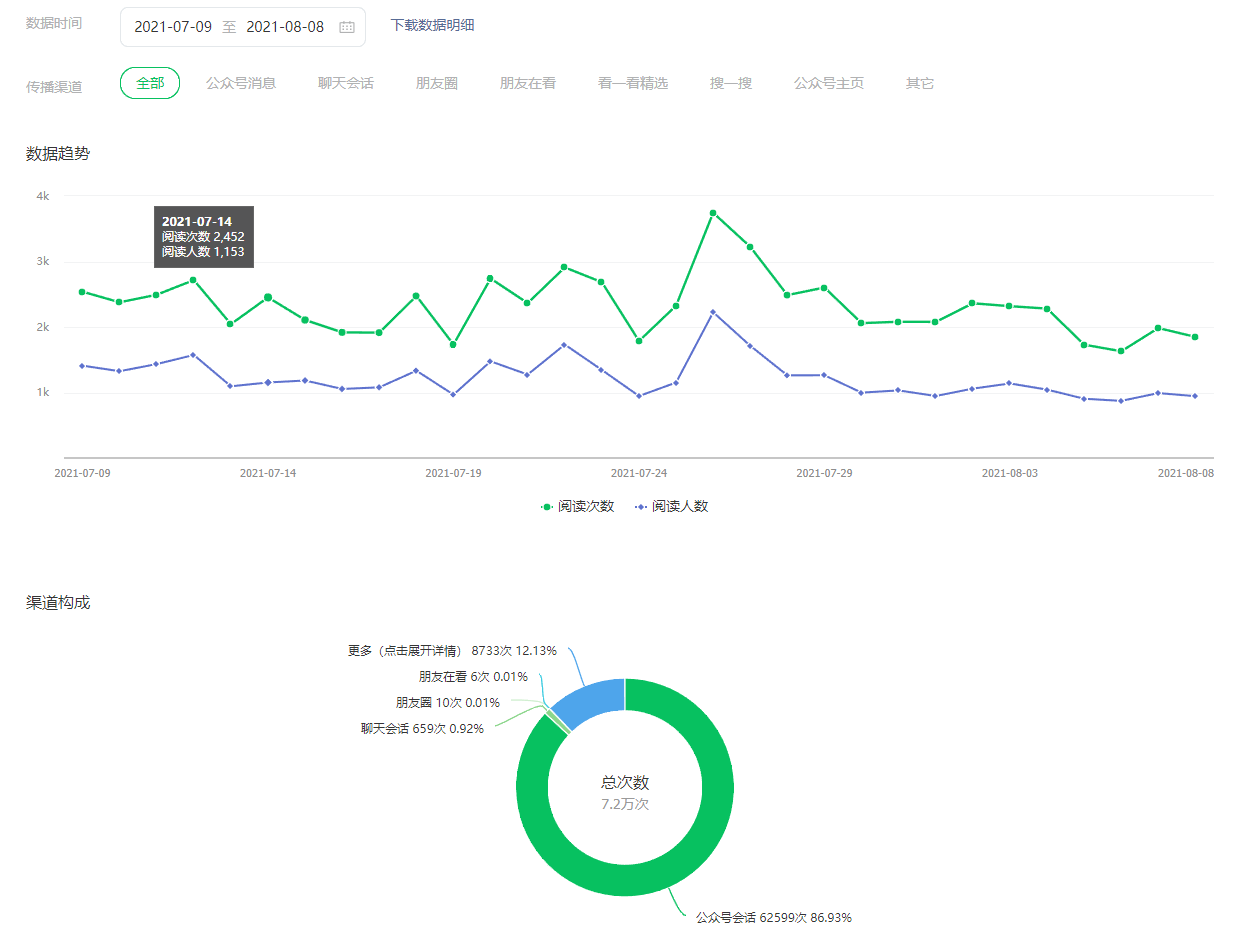Open end date 2021-08-08 field
This screenshot has height=925, width=1242.
(x=285, y=27)
